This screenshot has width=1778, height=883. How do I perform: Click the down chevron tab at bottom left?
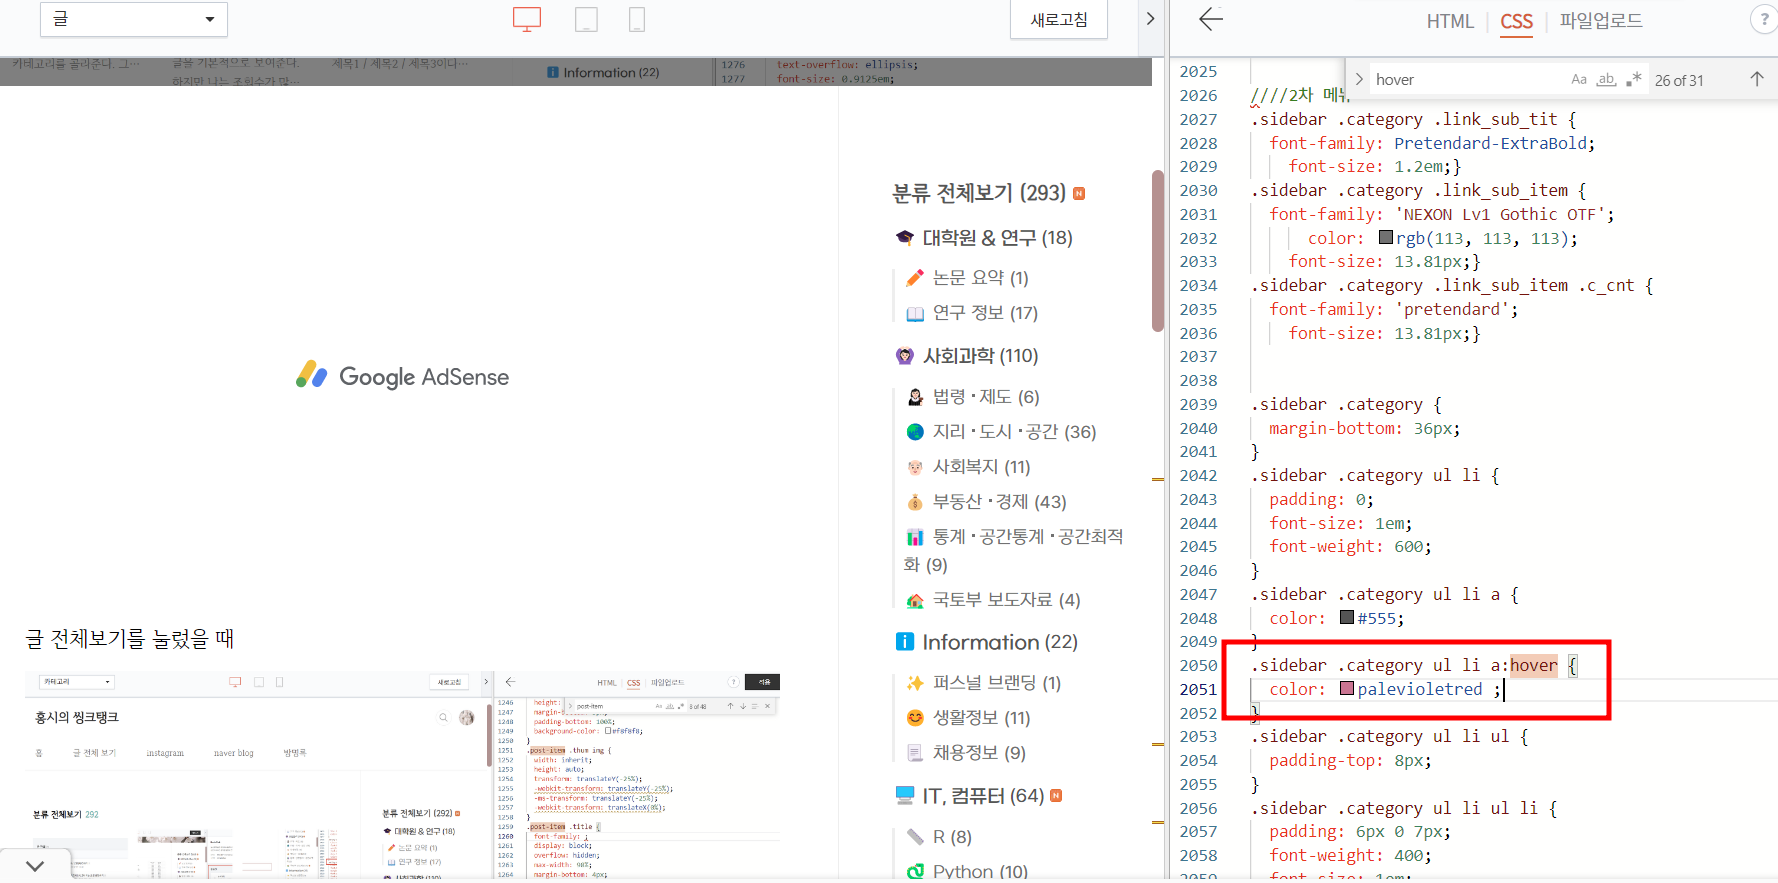point(35,866)
